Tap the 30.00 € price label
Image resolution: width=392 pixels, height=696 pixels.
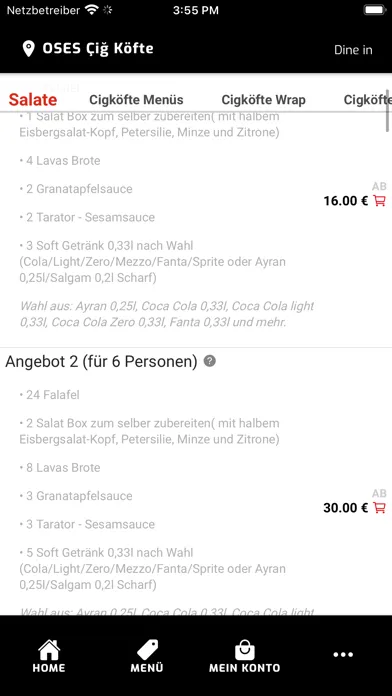pos(346,508)
